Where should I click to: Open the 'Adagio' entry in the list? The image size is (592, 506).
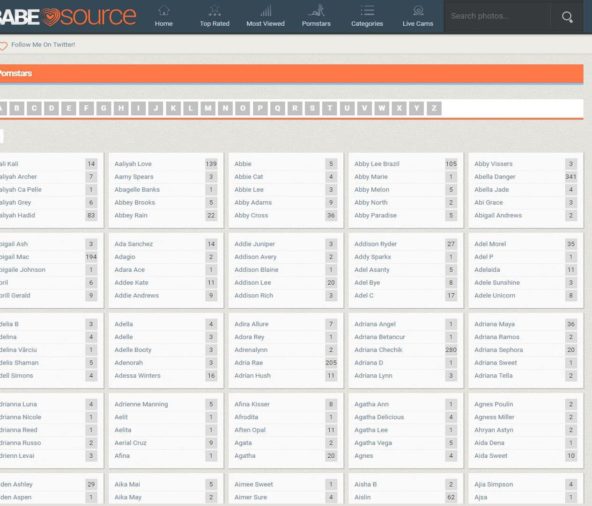(125, 257)
